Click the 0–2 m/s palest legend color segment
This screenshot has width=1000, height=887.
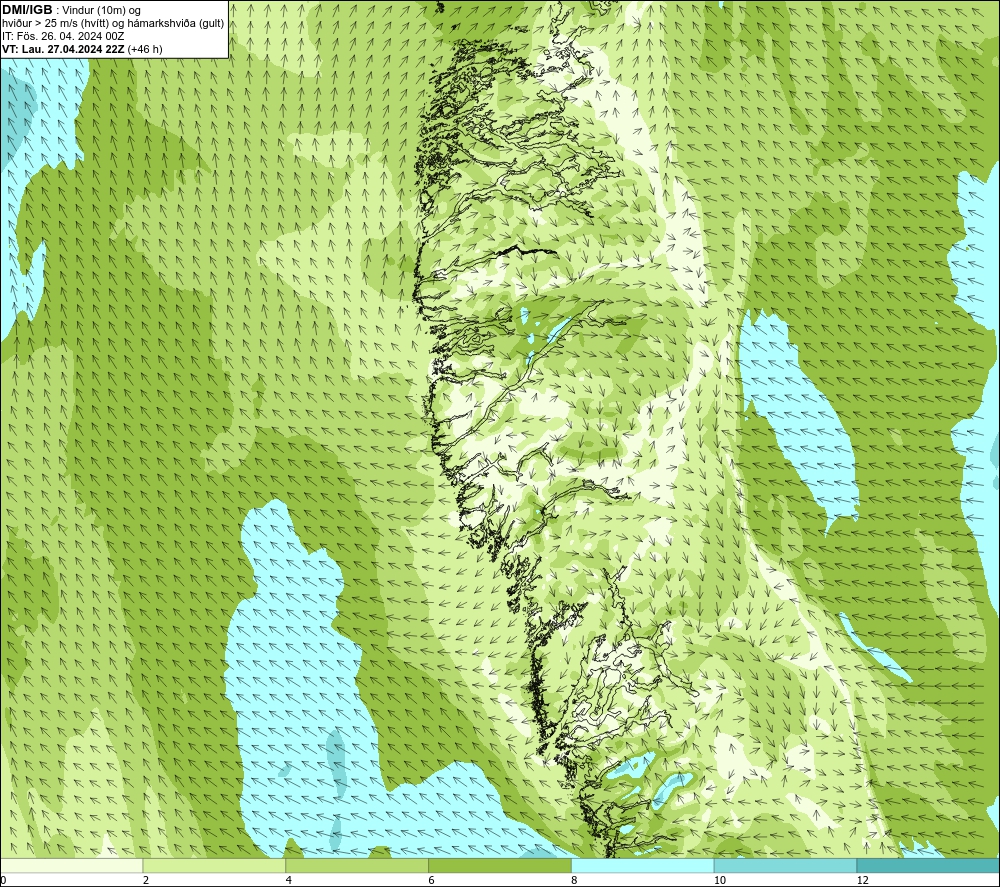click(71, 865)
